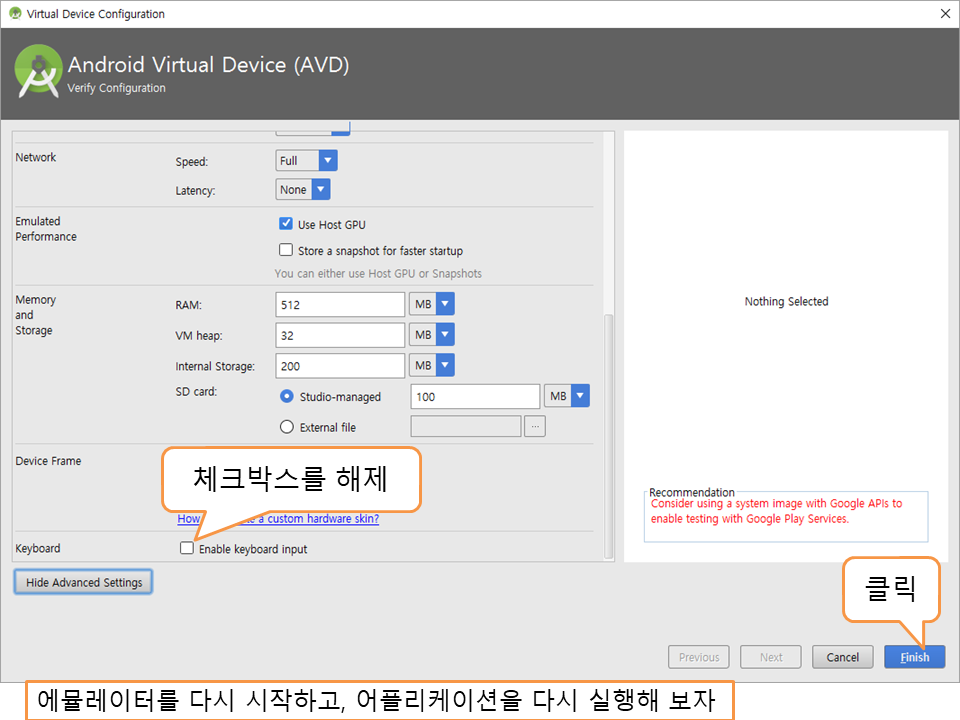The height and width of the screenshot is (720, 960).
Task: Click the Finish button
Action: pos(914,657)
